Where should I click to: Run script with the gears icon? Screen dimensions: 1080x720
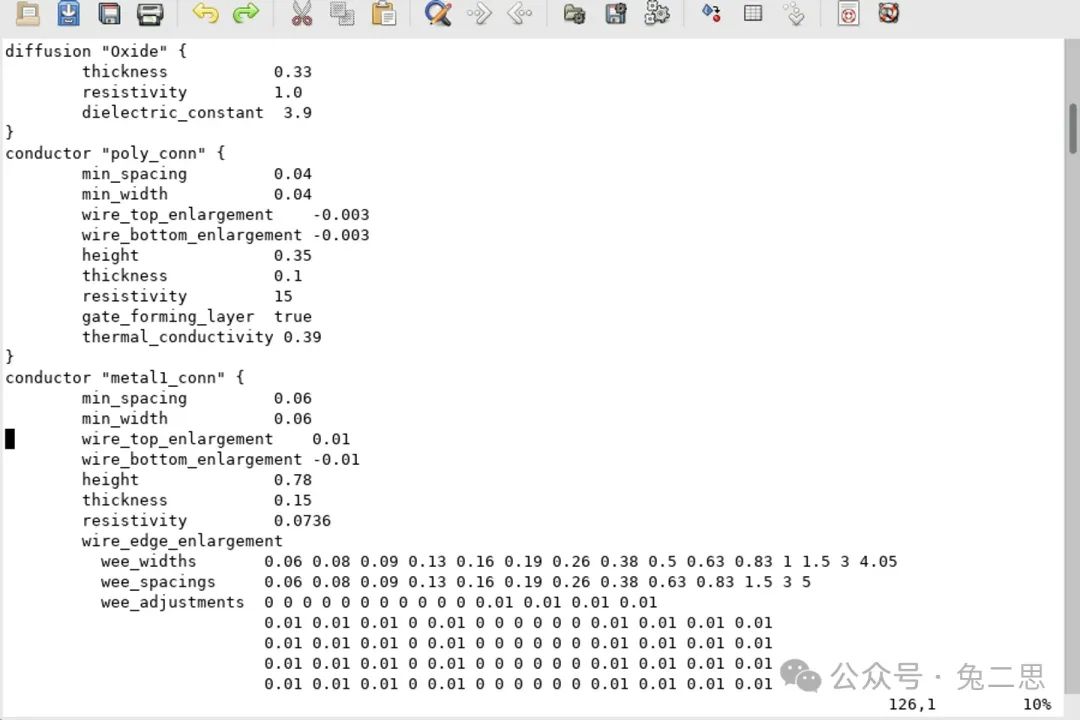point(656,13)
